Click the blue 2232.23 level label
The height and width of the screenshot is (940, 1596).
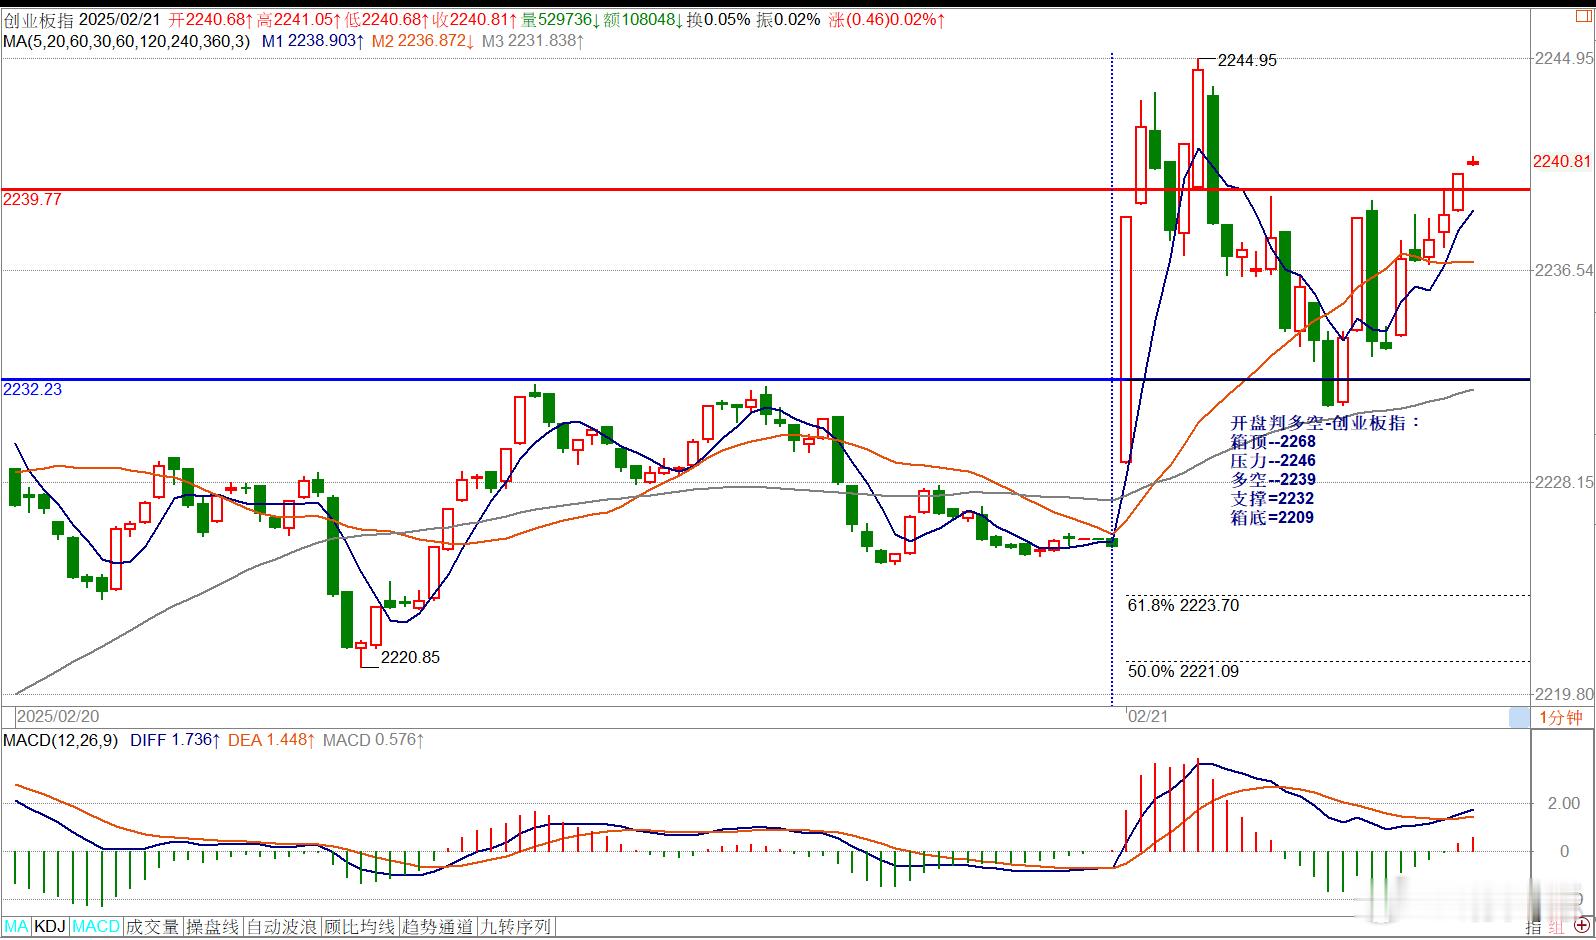32,389
